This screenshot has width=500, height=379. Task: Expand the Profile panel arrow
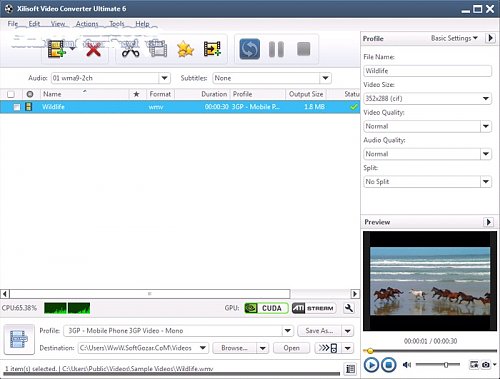point(490,38)
